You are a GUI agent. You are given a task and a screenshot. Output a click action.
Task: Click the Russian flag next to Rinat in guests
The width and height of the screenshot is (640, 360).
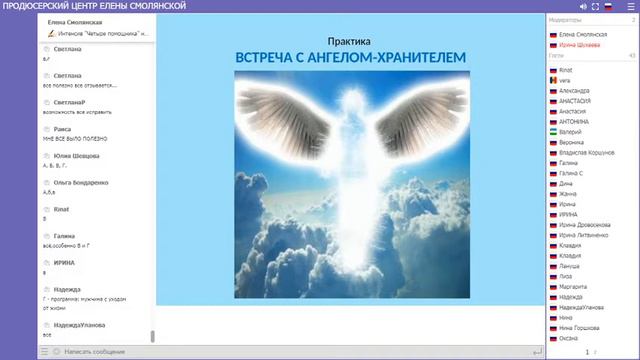pyautogui.click(x=553, y=70)
